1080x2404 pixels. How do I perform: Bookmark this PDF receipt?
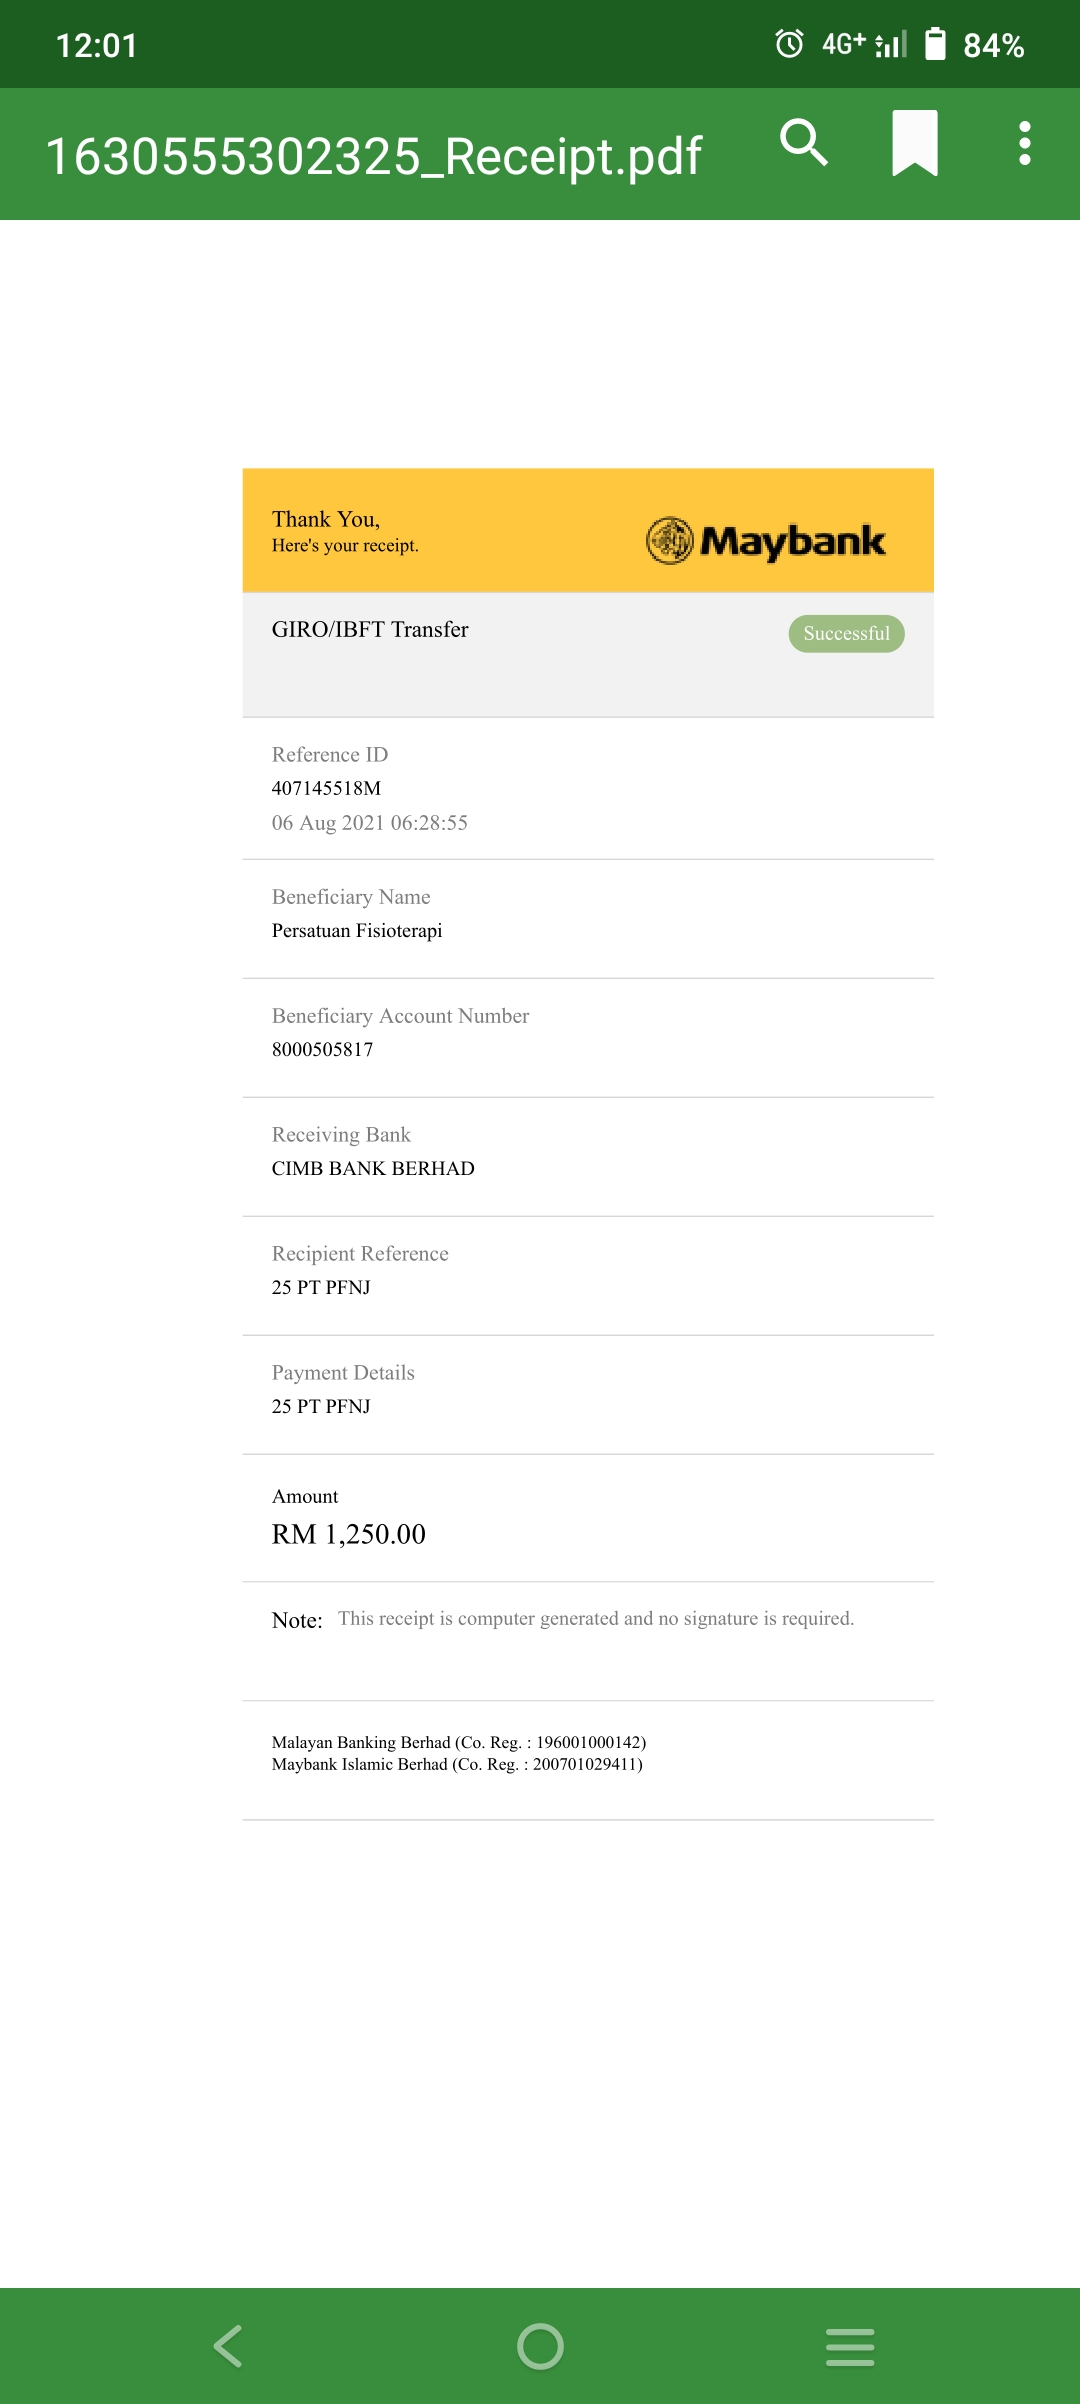(x=915, y=143)
